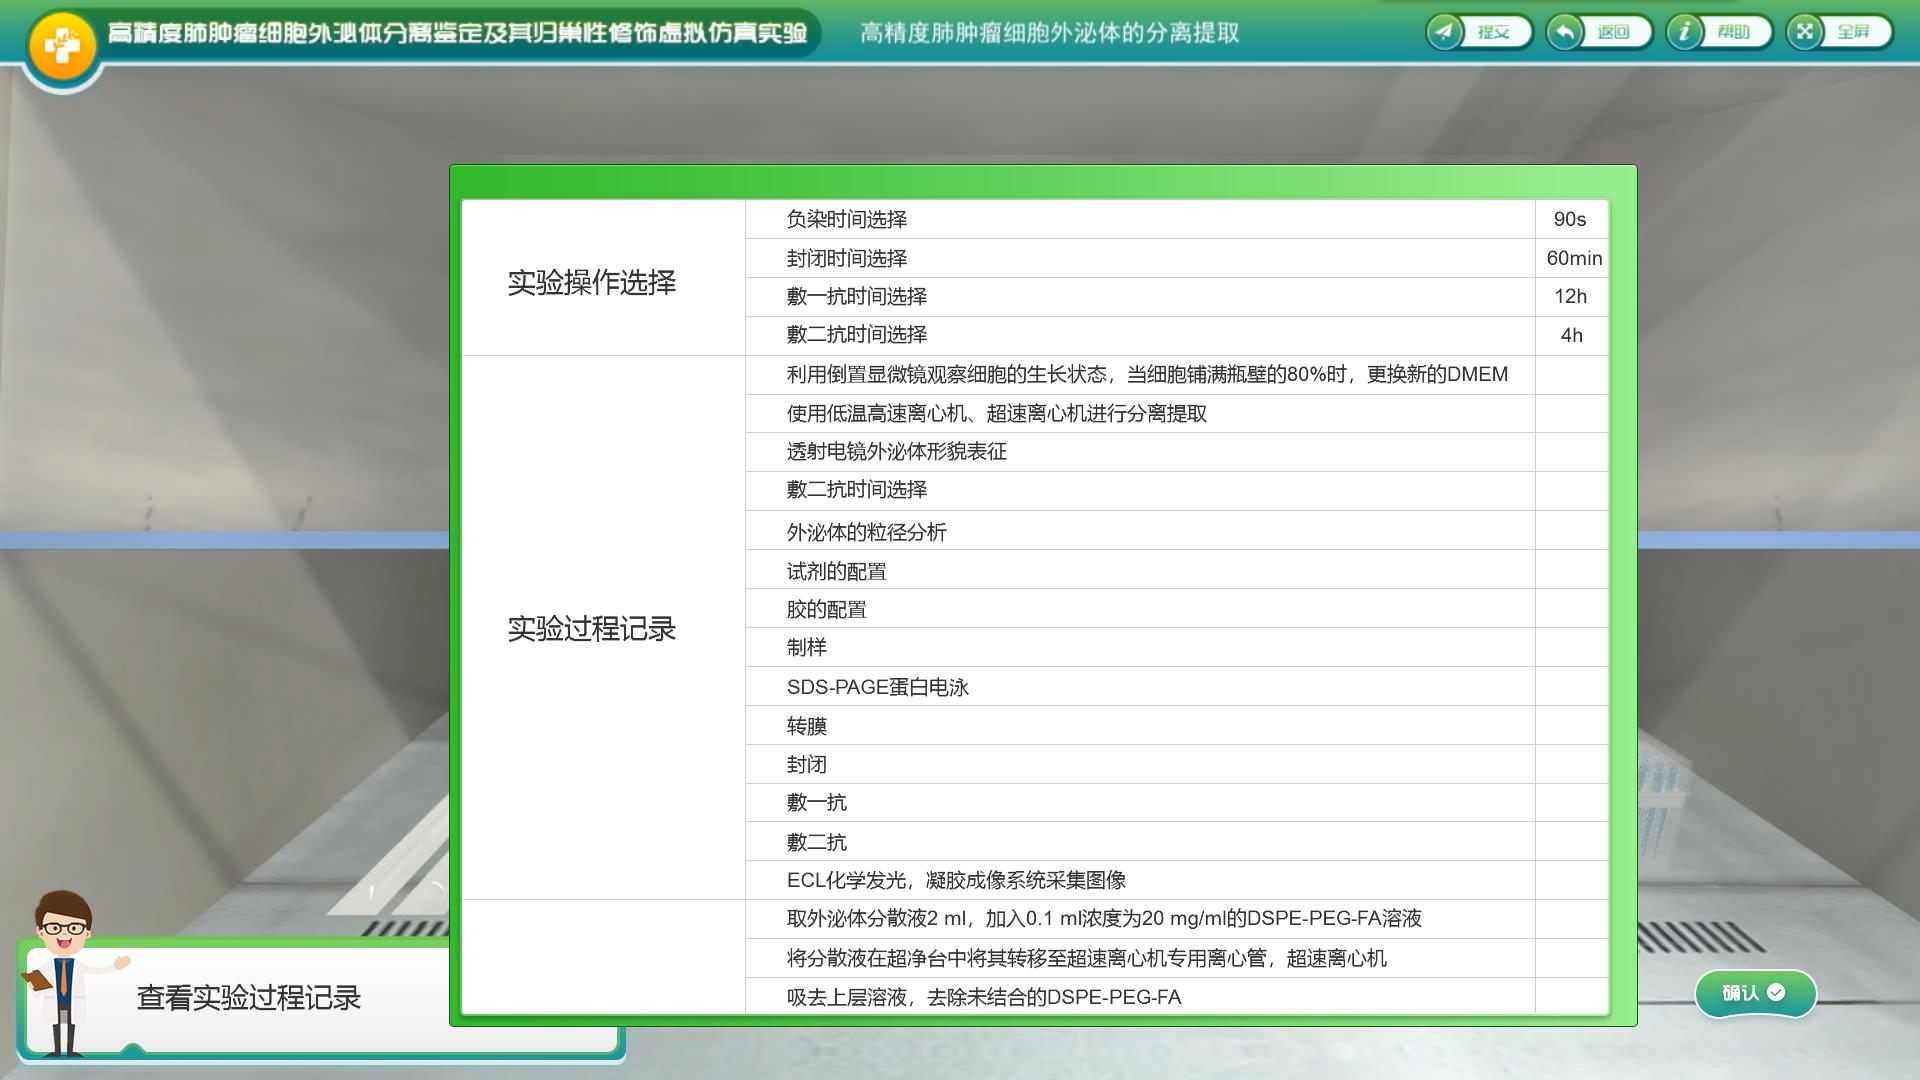The image size is (1920, 1080).
Task: Click the fullscreen expand icon on 全屏 button
Action: coord(1805,31)
